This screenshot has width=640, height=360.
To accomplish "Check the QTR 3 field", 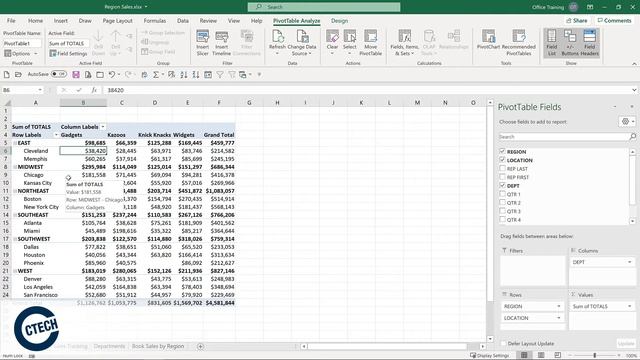I will (x=502, y=211).
